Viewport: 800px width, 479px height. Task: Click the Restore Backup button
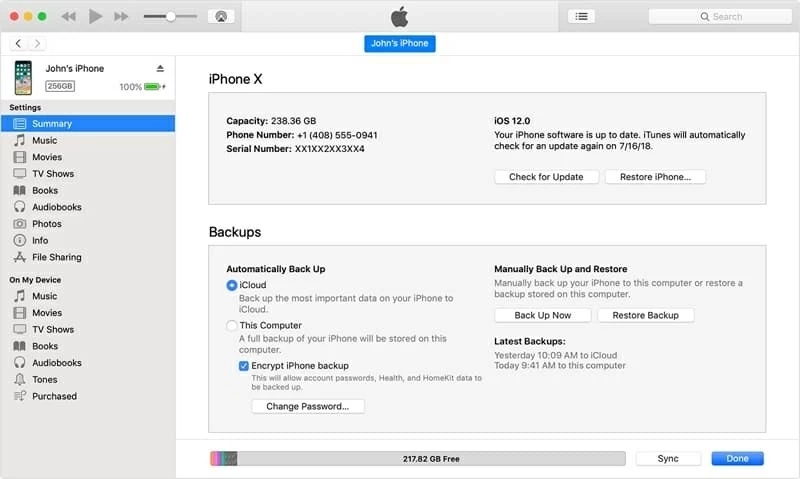coord(645,315)
